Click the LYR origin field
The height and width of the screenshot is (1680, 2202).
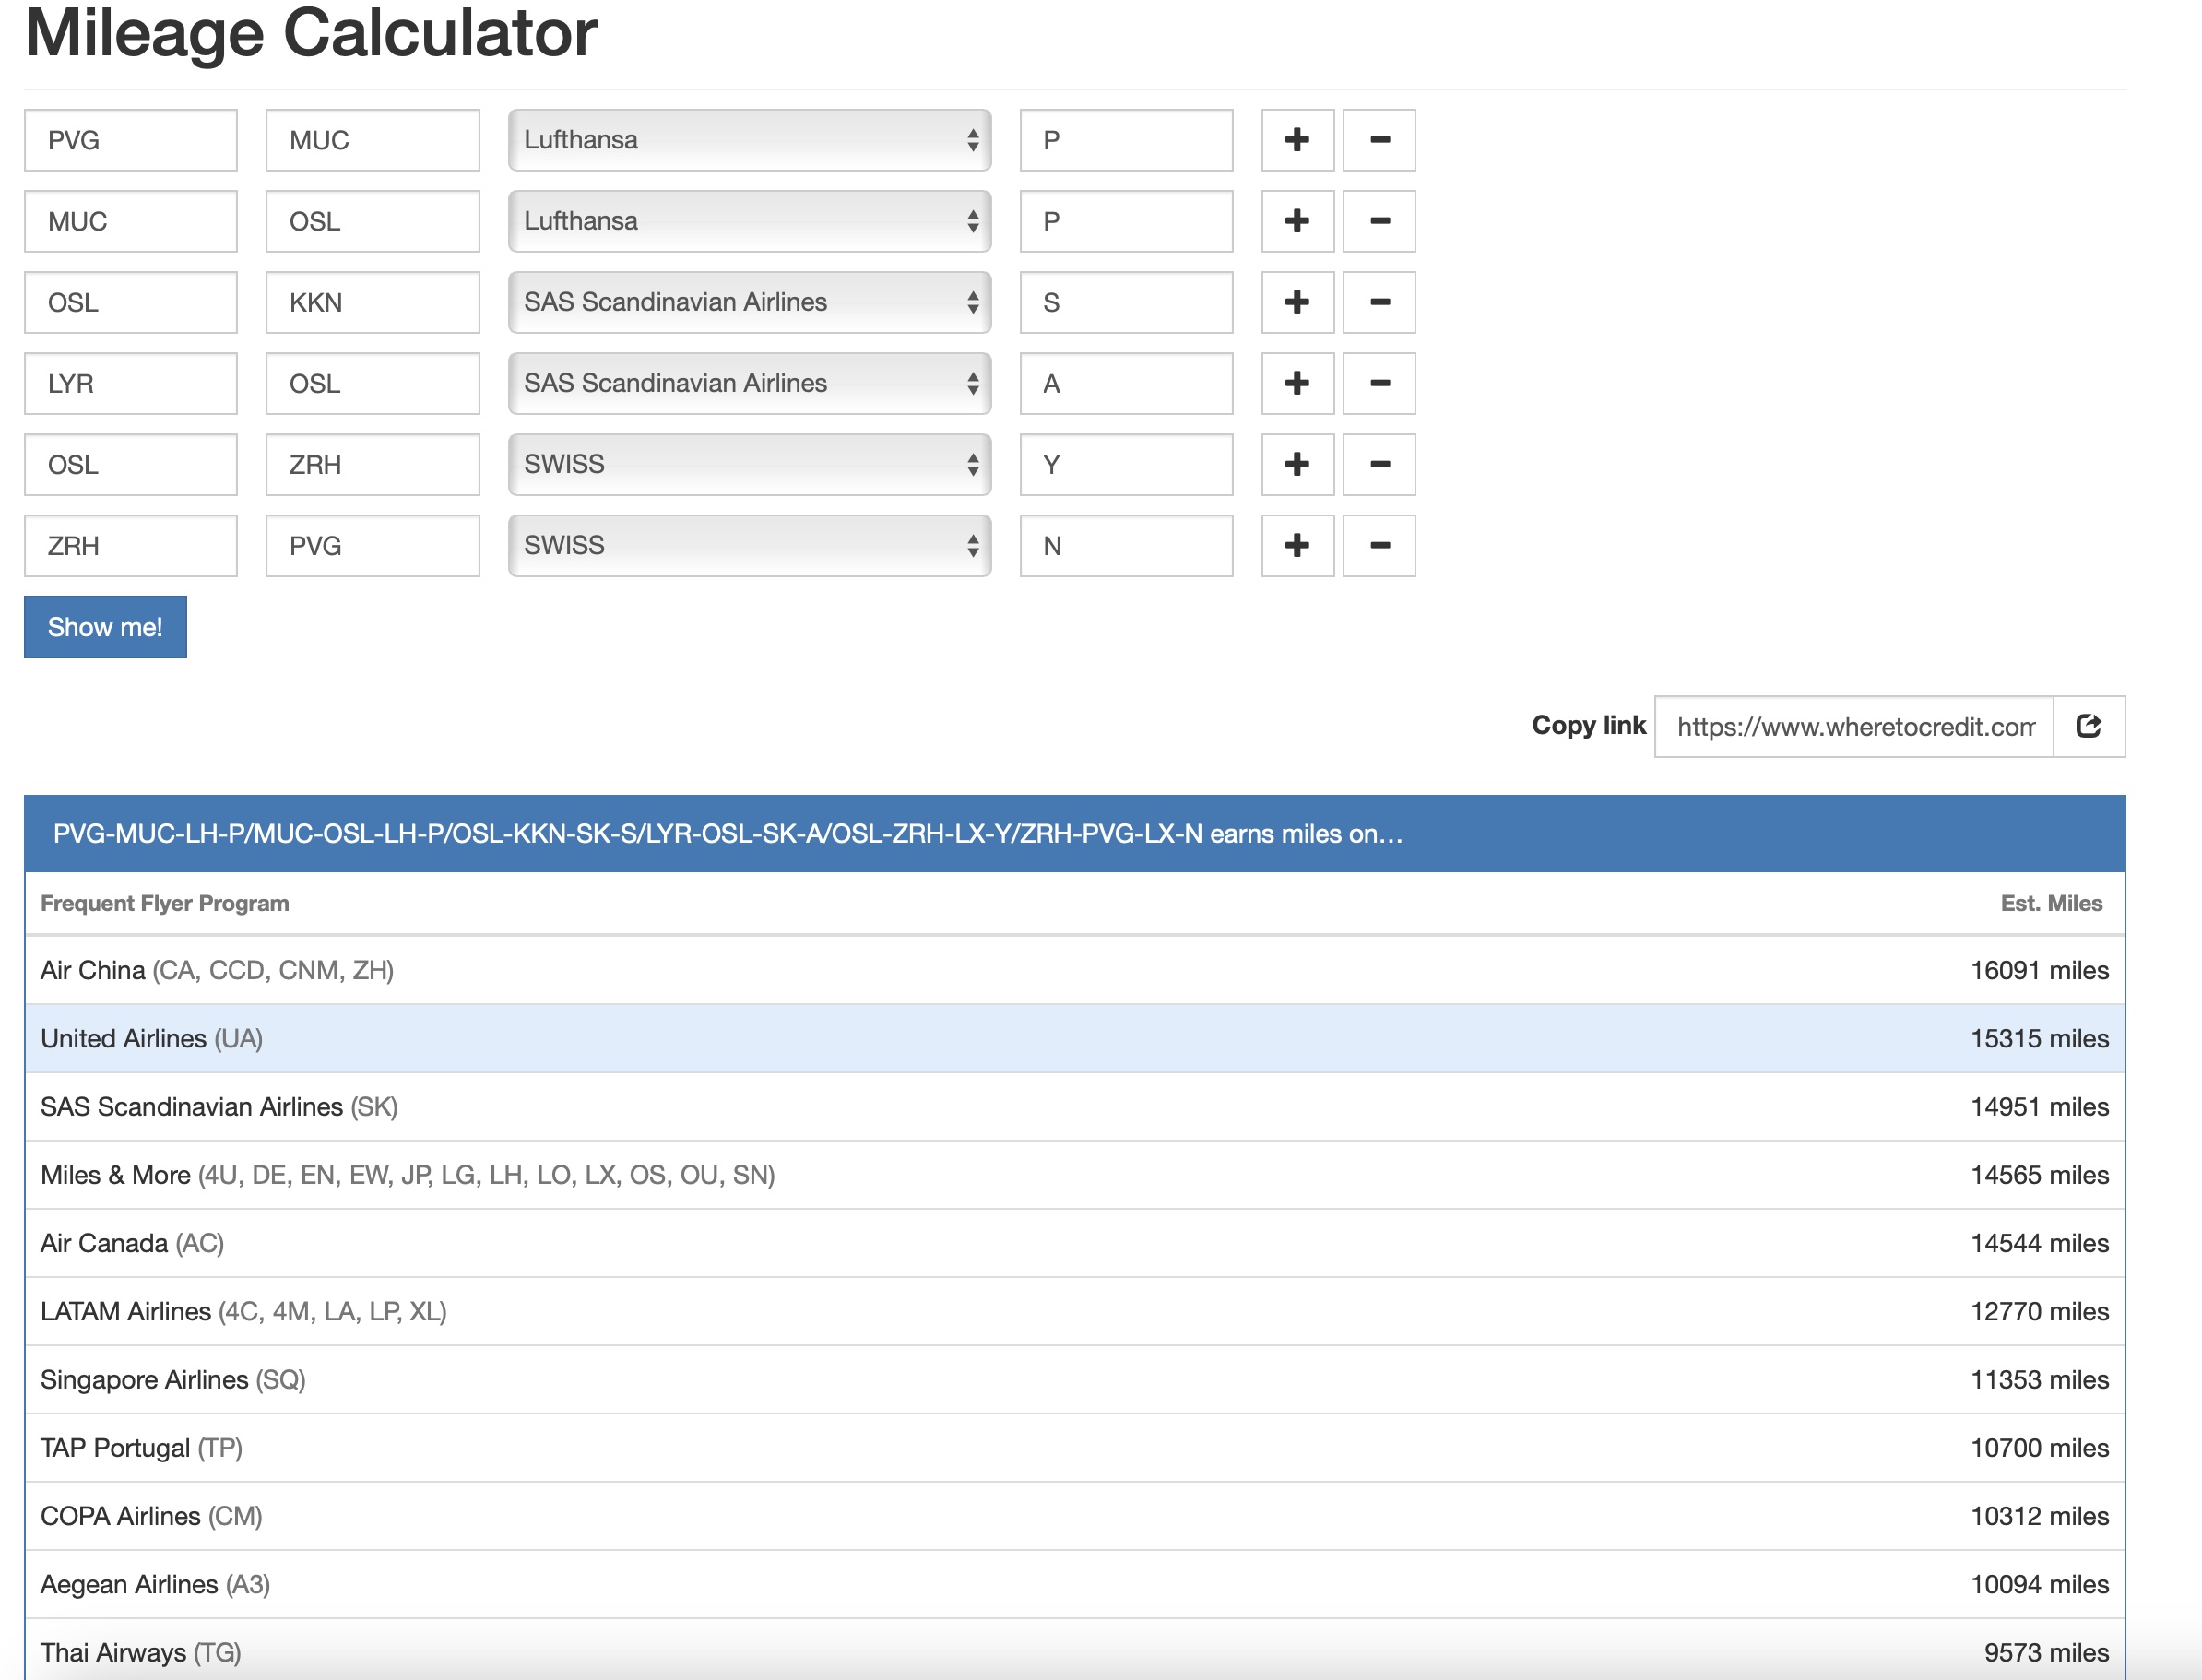tap(131, 383)
